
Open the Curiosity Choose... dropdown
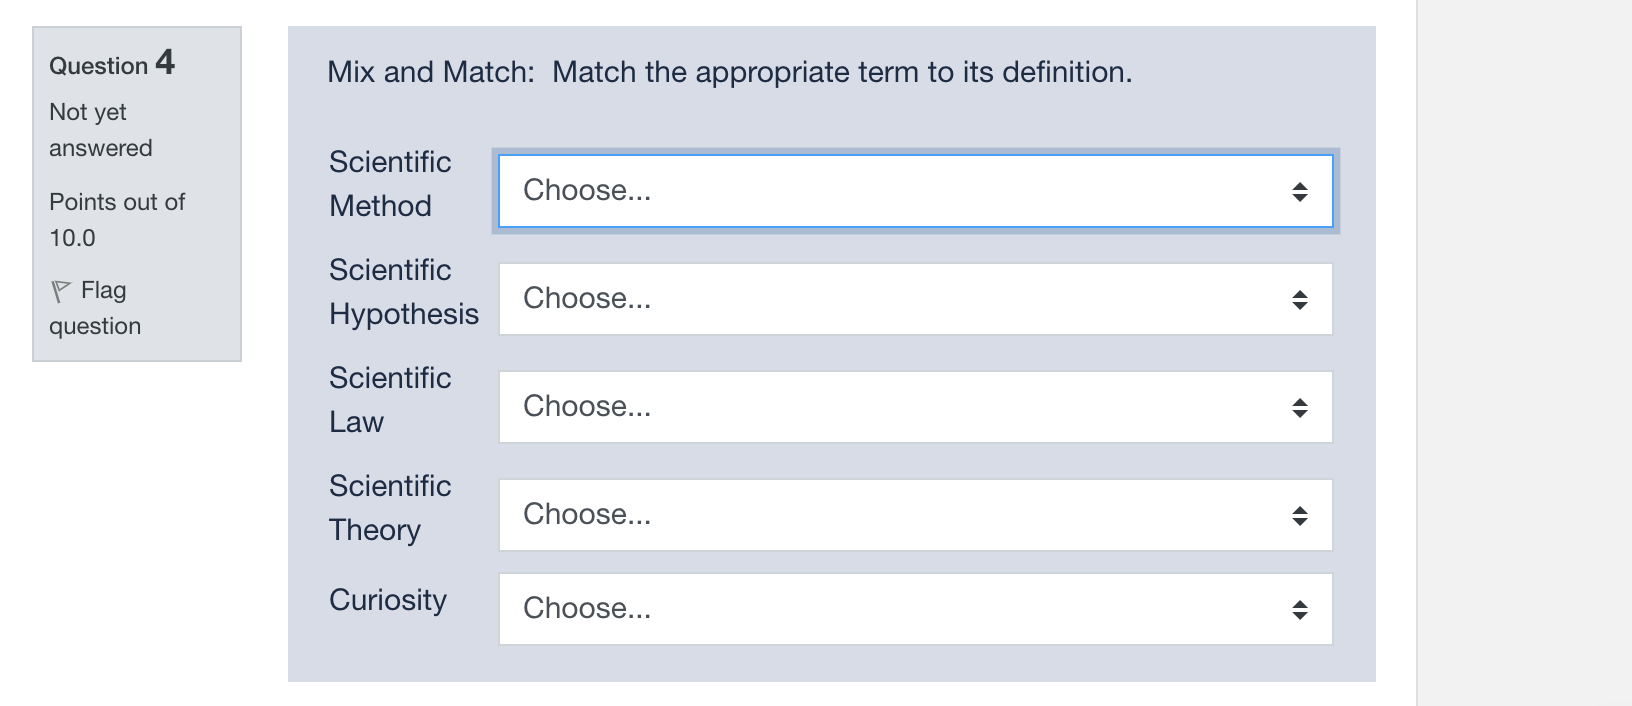pos(900,608)
